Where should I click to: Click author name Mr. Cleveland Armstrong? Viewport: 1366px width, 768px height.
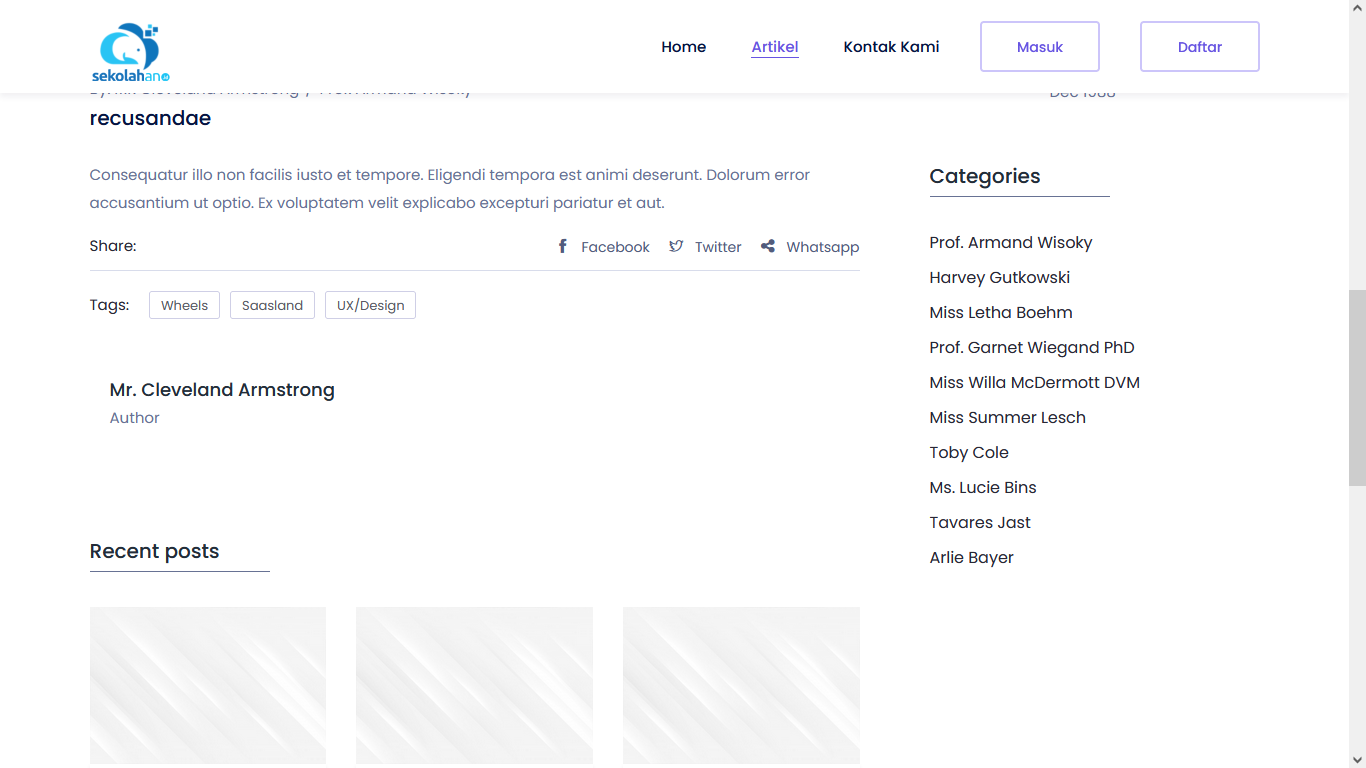(x=222, y=390)
